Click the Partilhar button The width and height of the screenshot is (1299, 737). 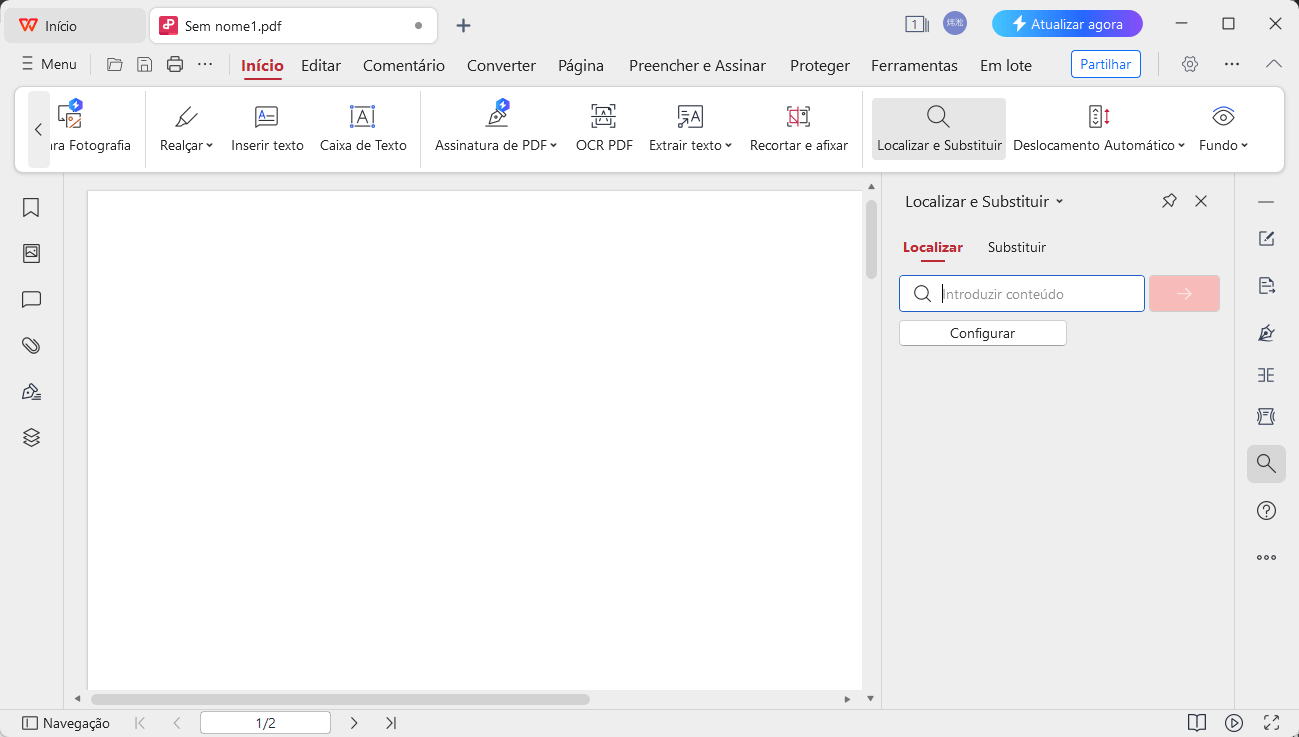[1105, 64]
